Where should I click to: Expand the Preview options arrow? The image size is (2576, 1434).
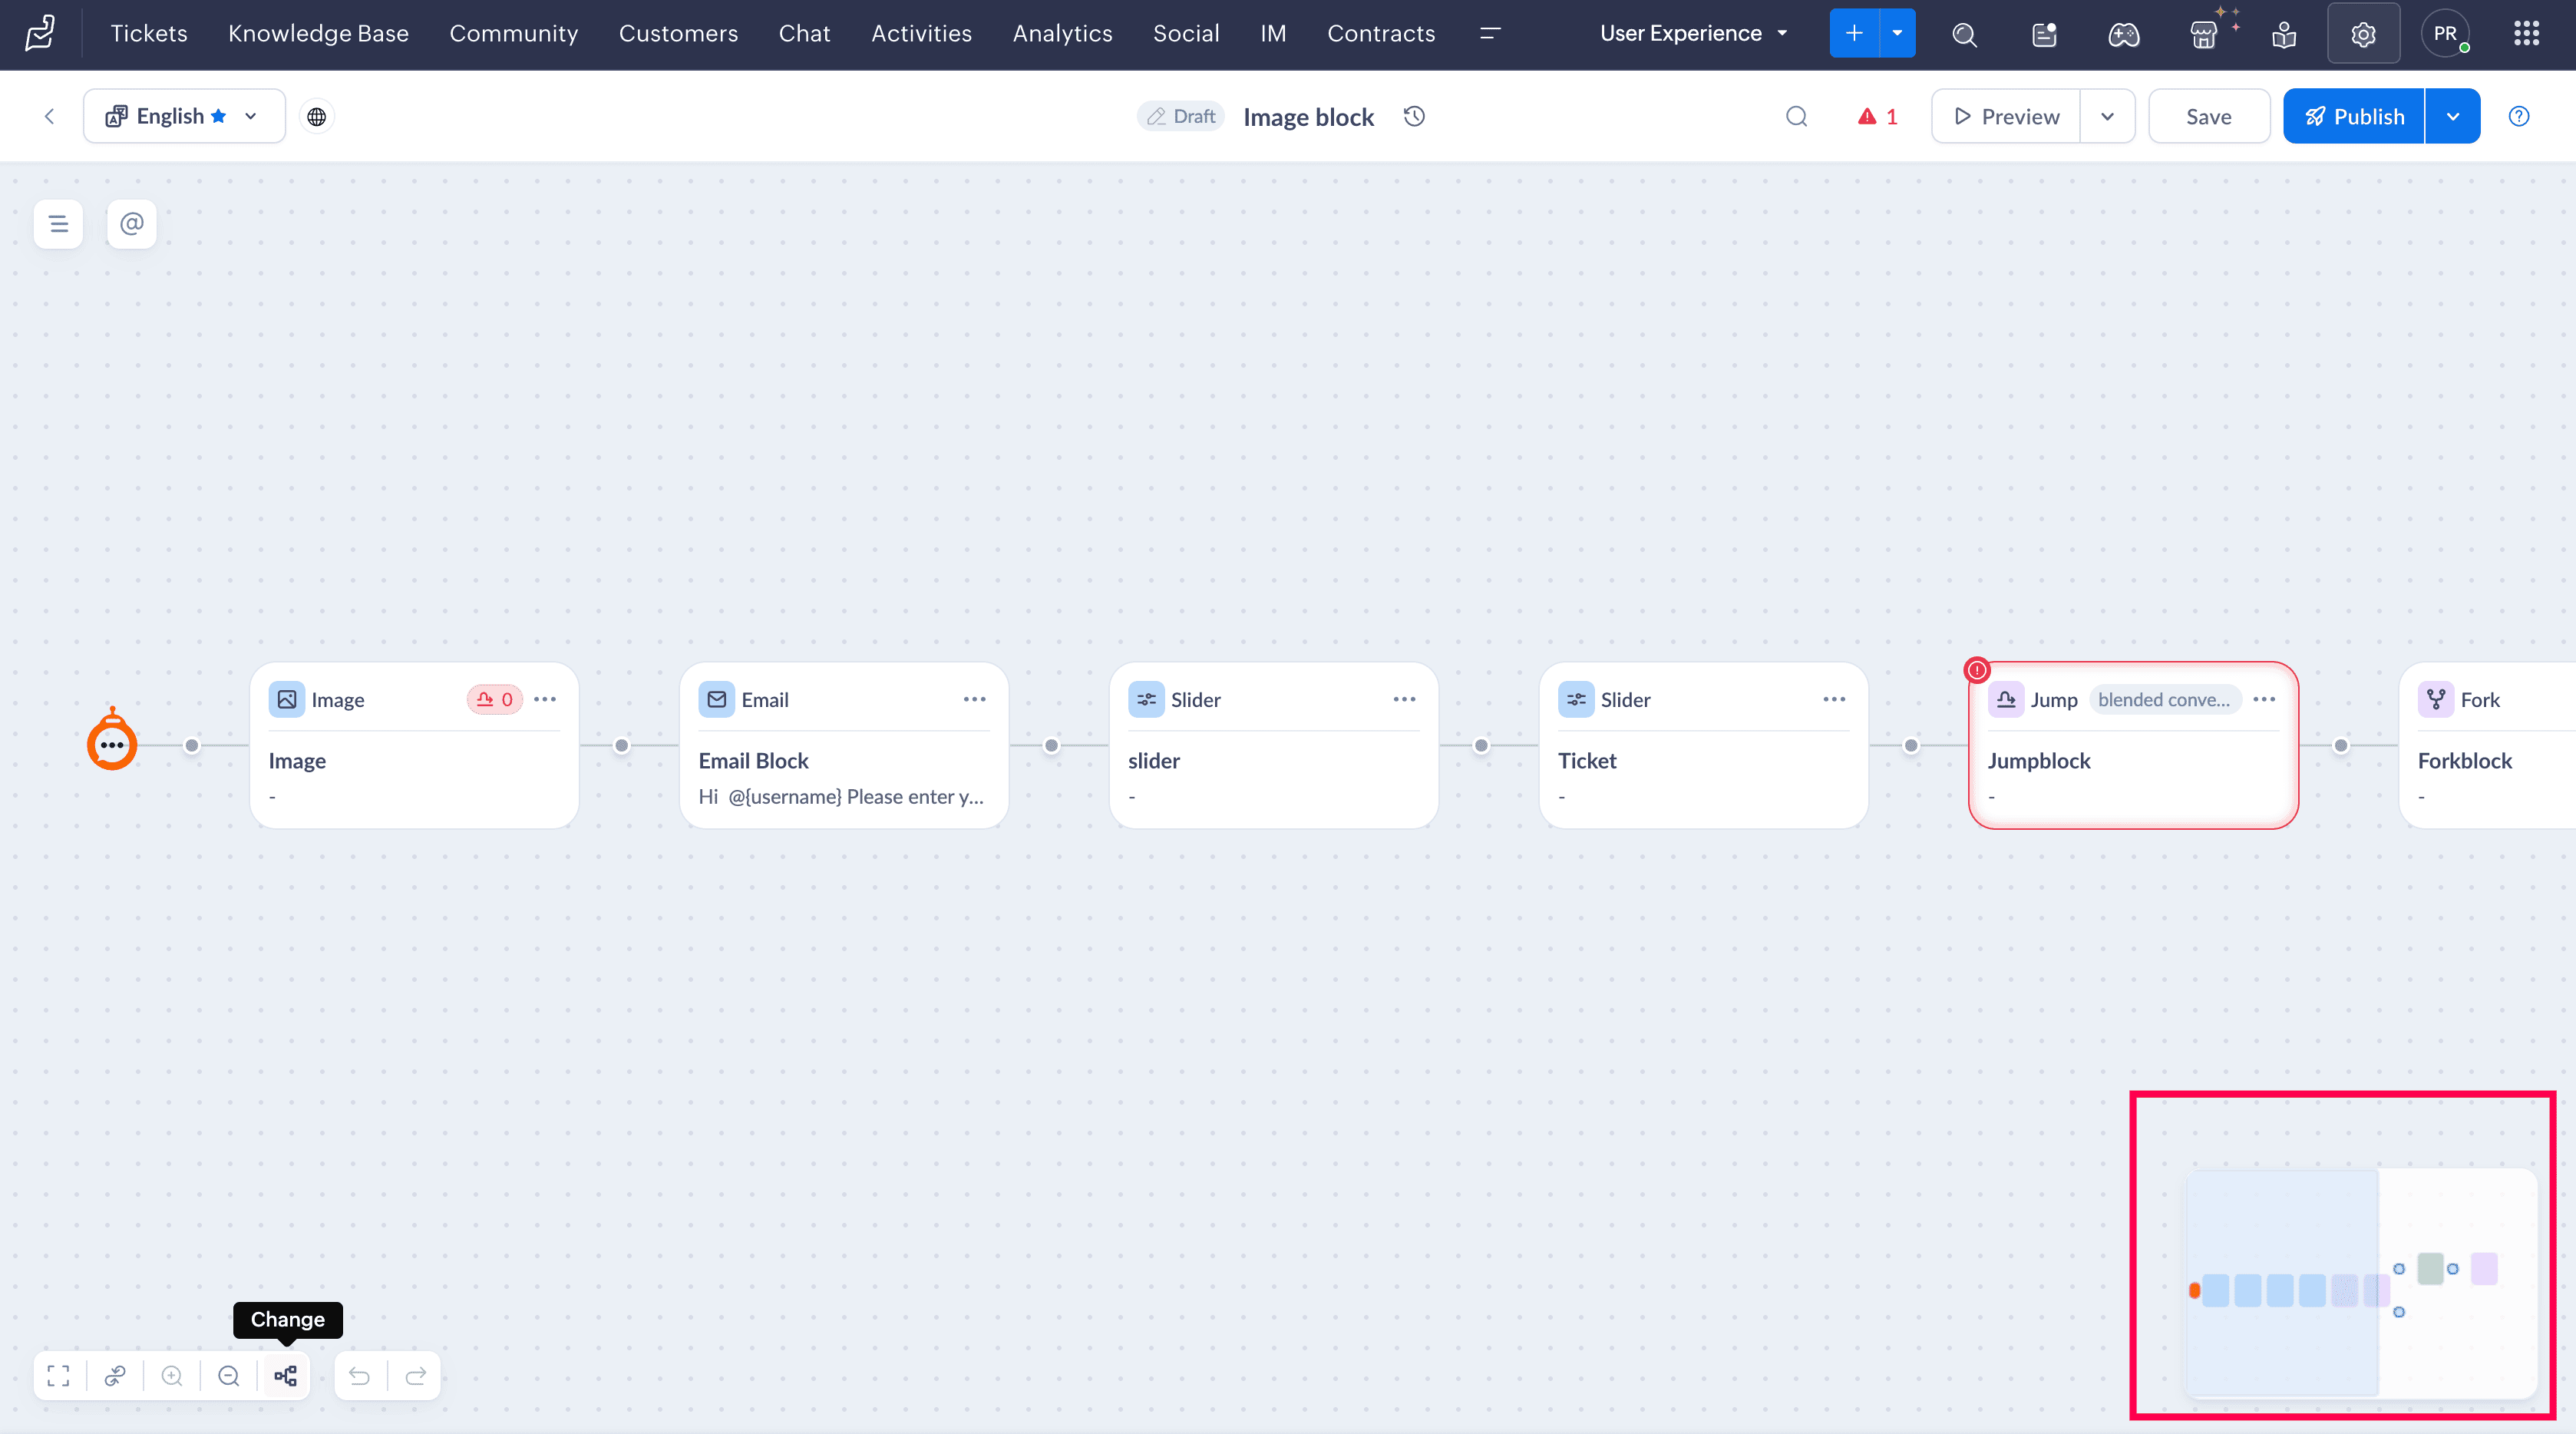(2107, 116)
